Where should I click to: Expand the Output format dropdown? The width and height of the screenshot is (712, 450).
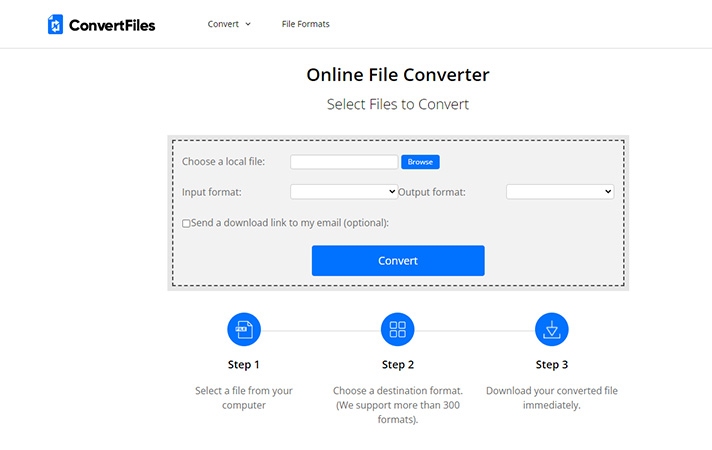[x=560, y=192]
